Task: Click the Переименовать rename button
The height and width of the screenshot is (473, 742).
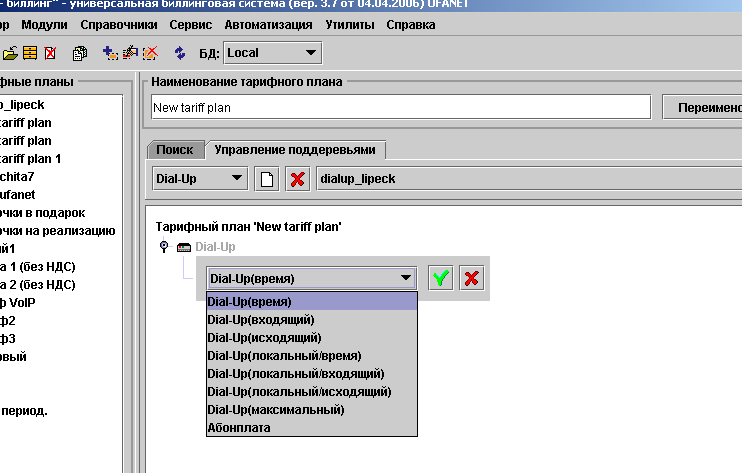Action: coord(704,107)
